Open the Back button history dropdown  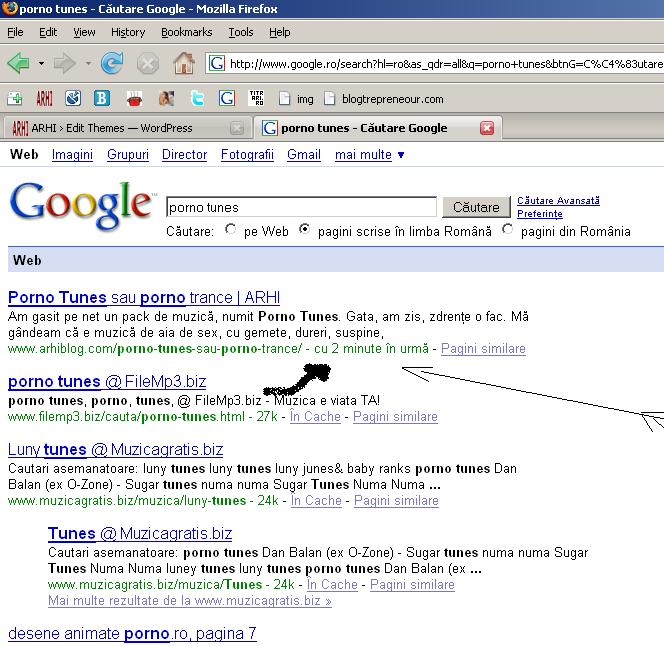(41, 64)
